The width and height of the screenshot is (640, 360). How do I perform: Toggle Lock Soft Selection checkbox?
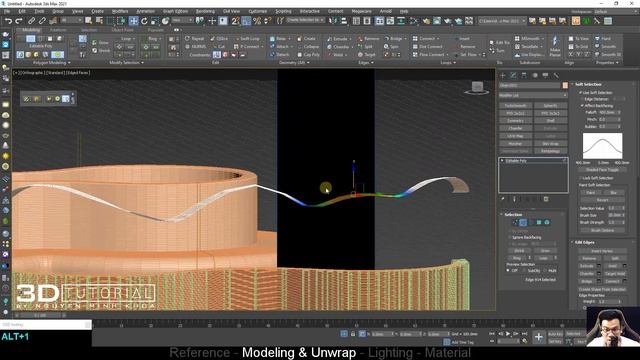coord(581,178)
